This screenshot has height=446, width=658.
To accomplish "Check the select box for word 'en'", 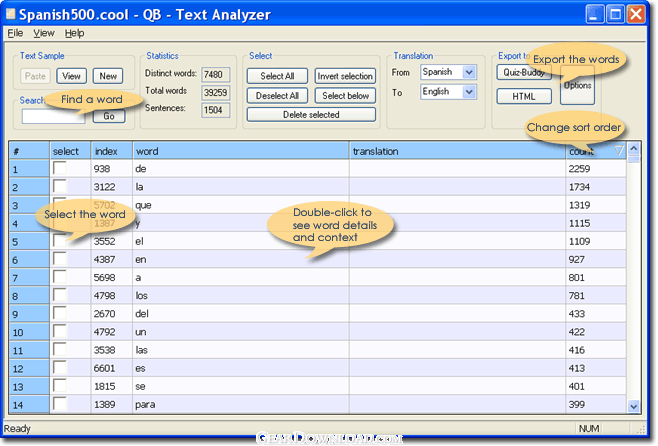I will [x=60, y=259].
